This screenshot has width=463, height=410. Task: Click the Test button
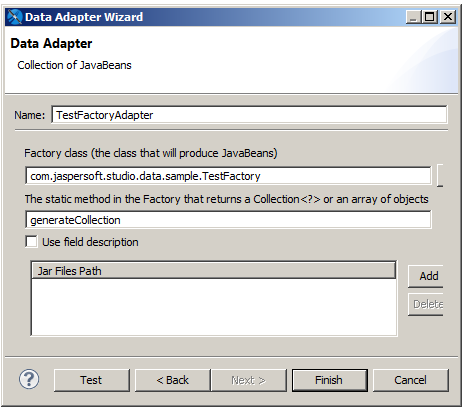[92, 380]
